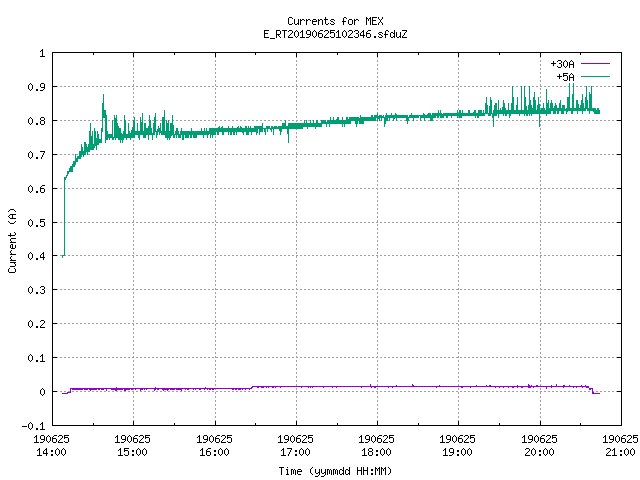The height and width of the screenshot is (480, 640).
Task: Click the y-axis tick value 0.9
Action: tap(36, 87)
